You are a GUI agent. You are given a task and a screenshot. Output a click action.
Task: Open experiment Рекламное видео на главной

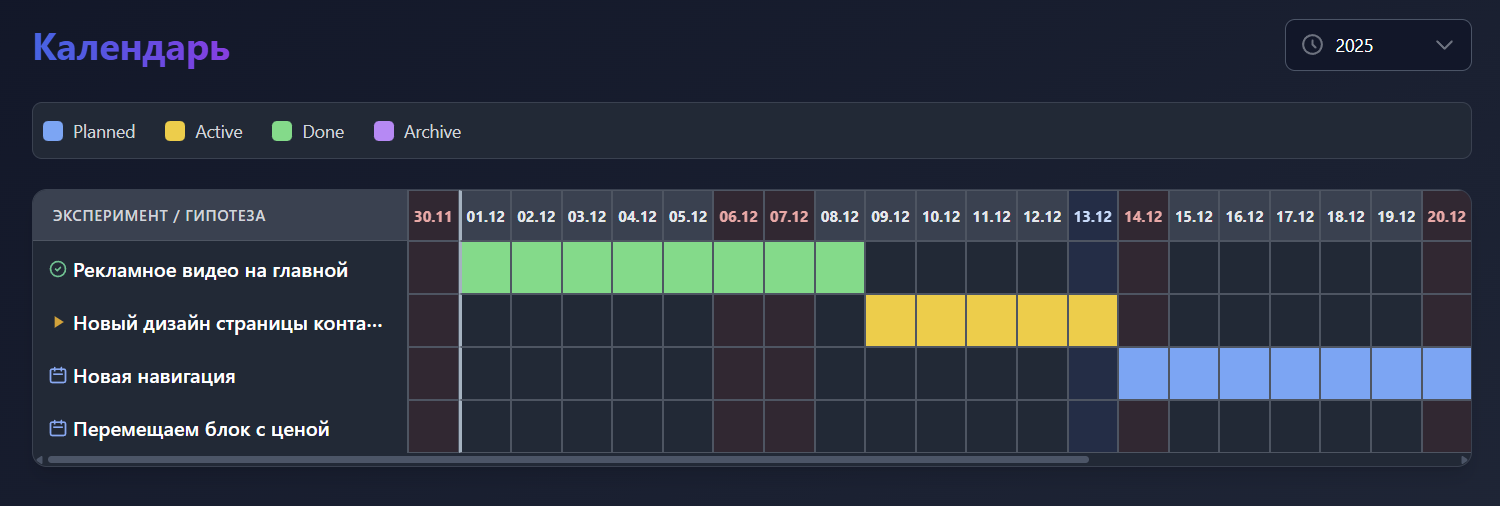point(210,270)
